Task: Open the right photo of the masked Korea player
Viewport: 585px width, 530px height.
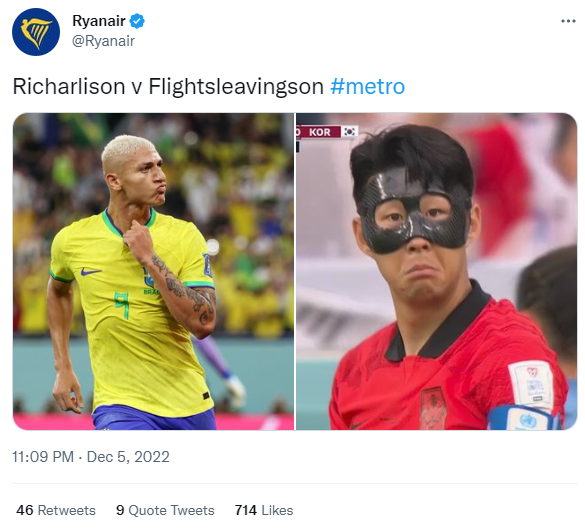Action: 437,271
